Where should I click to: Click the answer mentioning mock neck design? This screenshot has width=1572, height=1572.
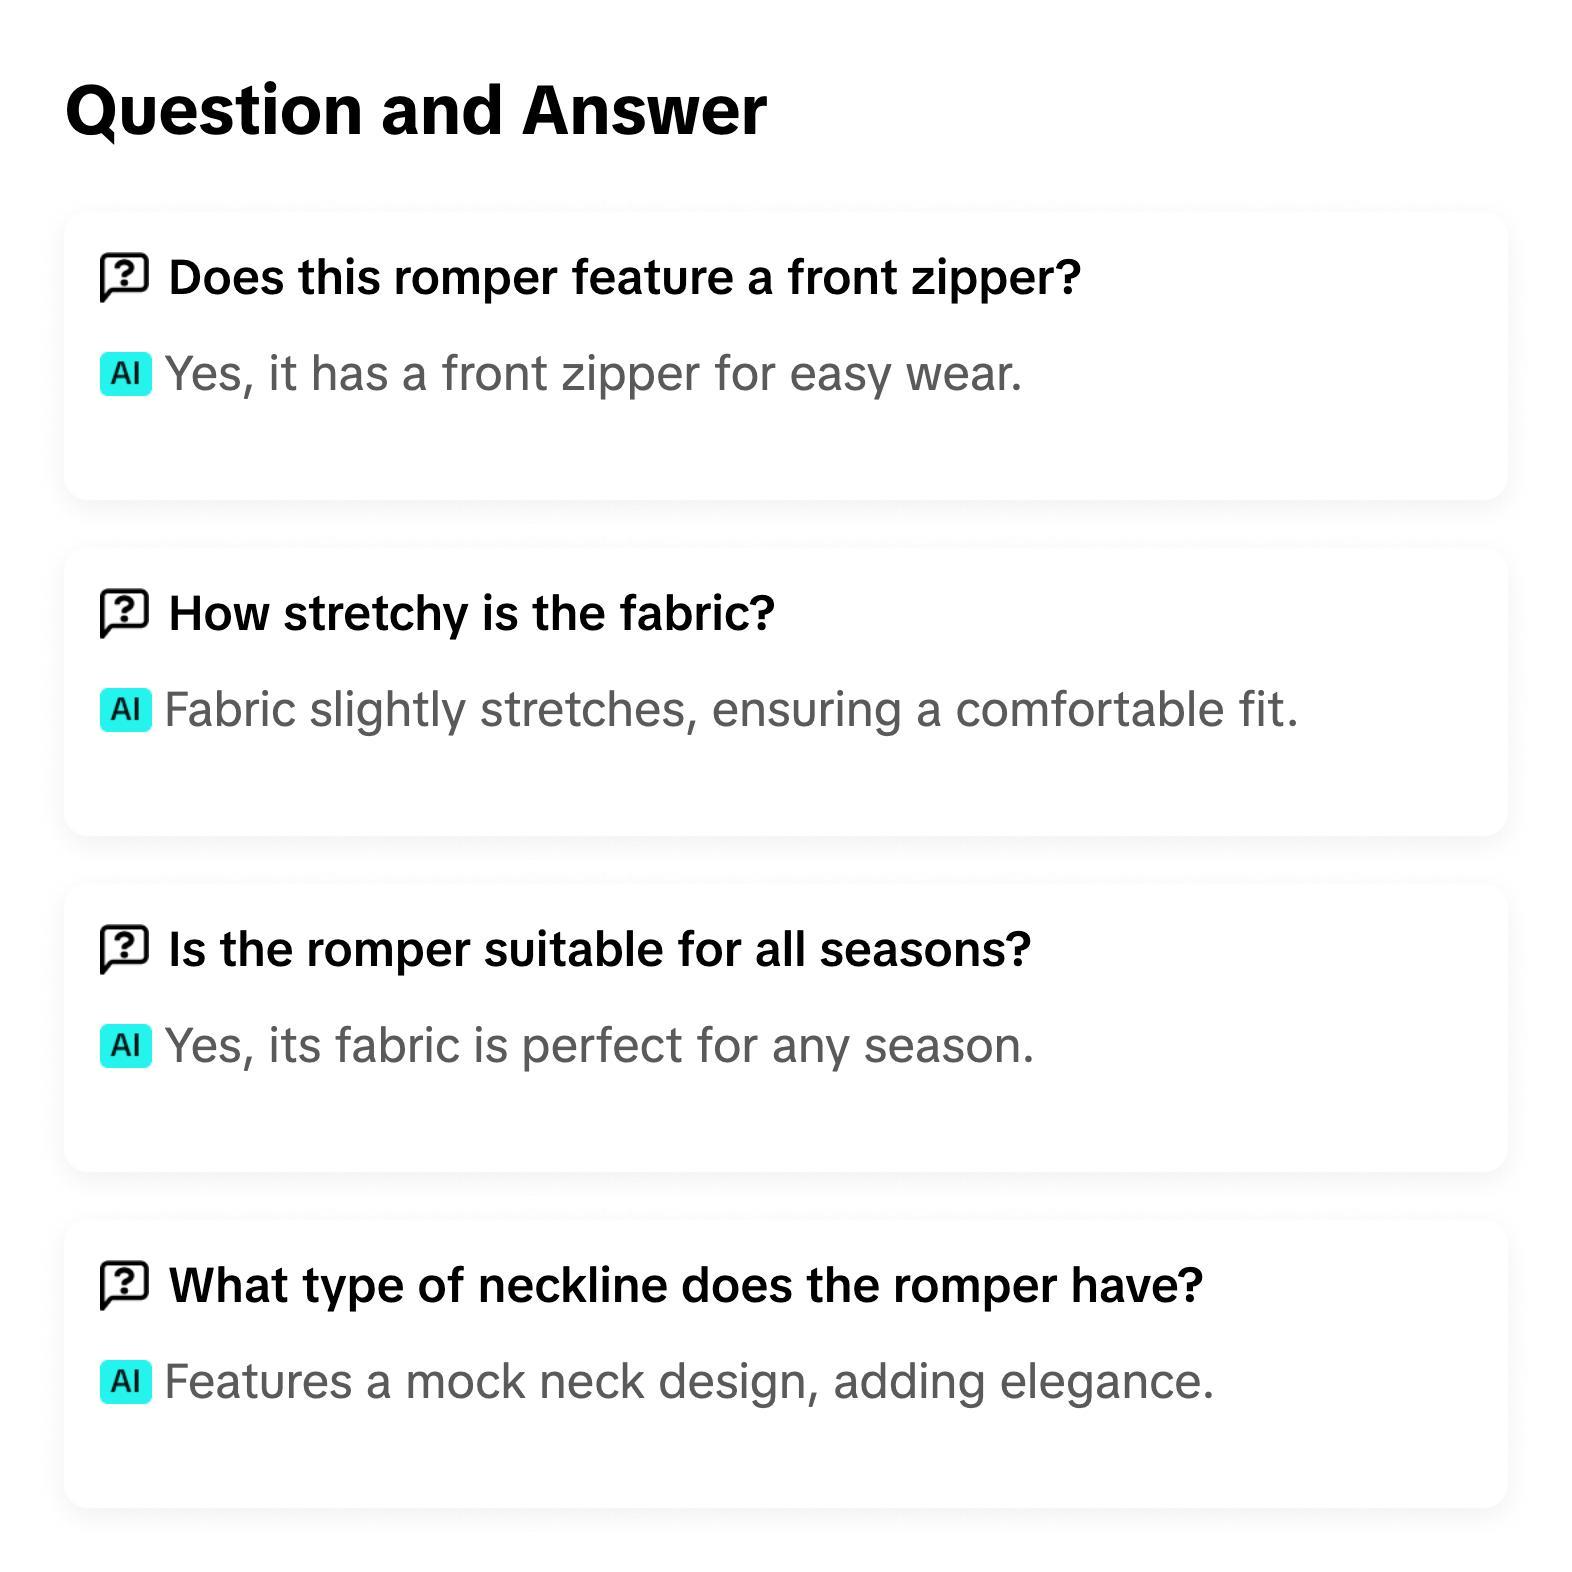click(689, 1382)
